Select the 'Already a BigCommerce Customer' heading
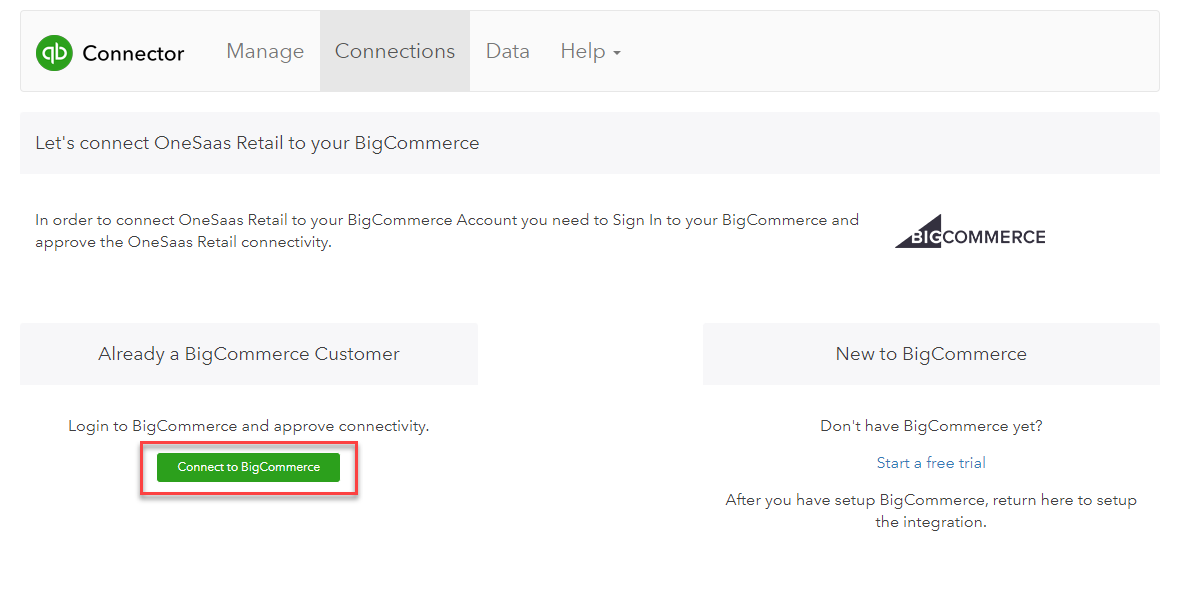 click(x=249, y=354)
